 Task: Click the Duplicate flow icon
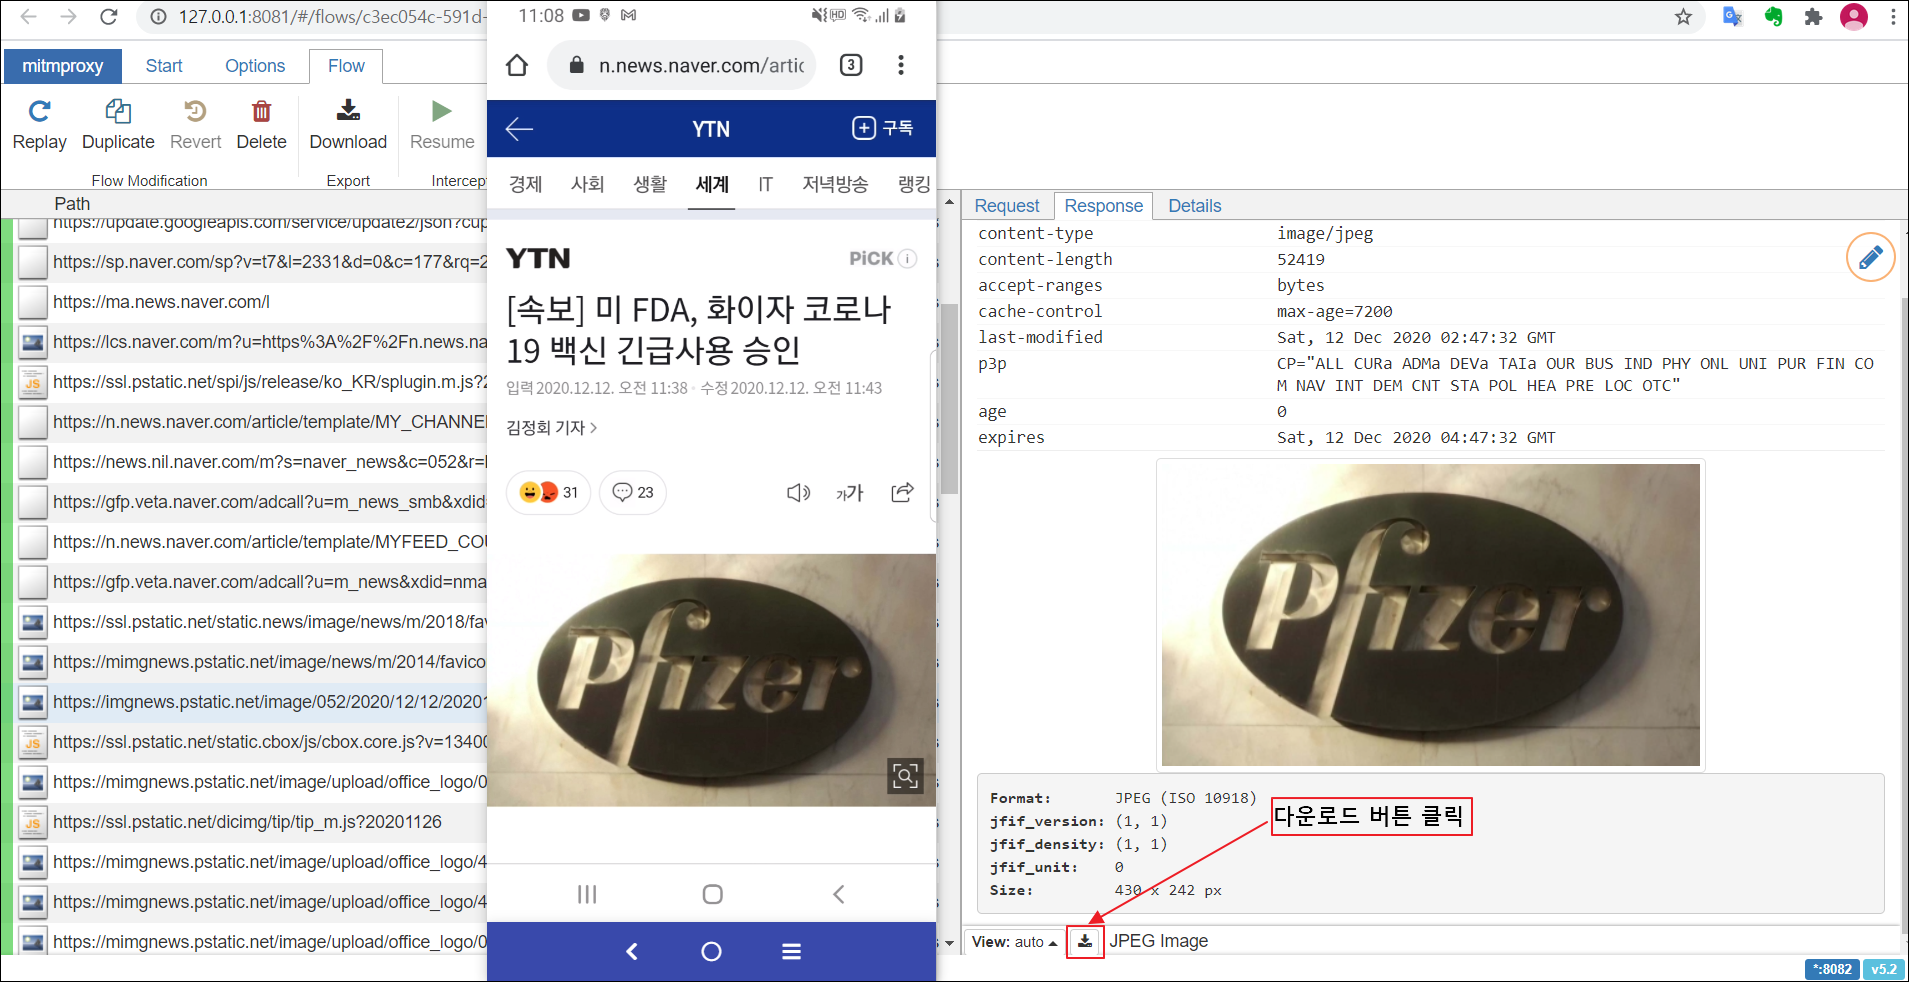click(118, 111)
